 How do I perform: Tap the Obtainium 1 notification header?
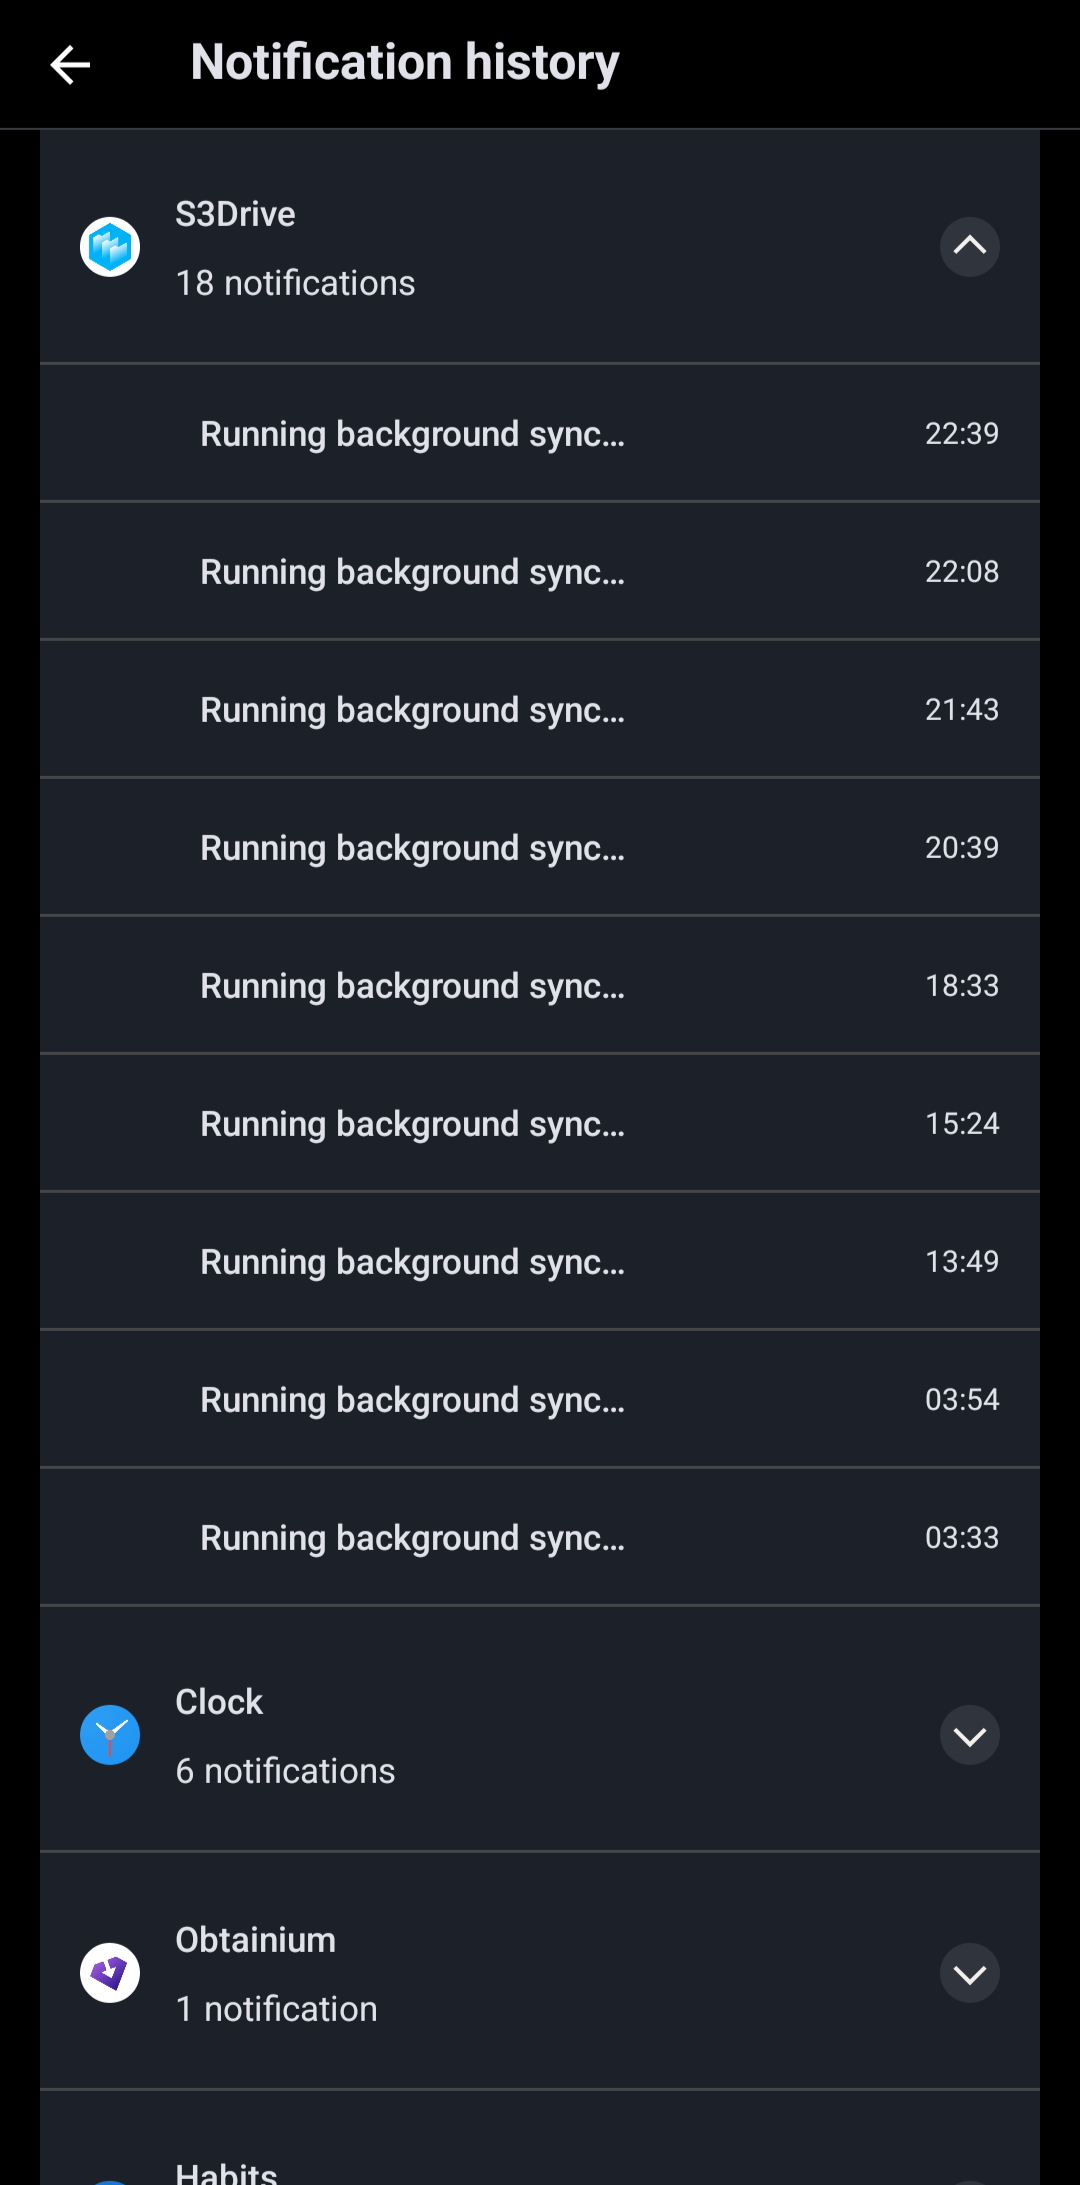tap(500, 1975)
